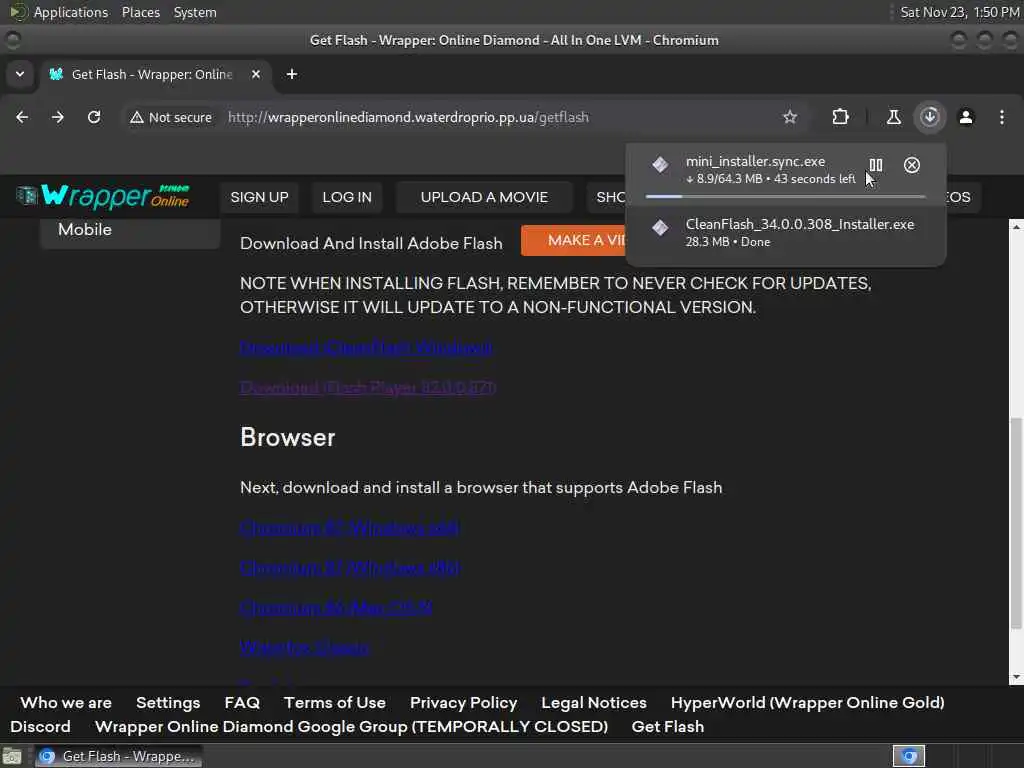The width and height of the screenshot is (1024, 768).
Task: Open the System menu
Action: click(x=195, y=12)
